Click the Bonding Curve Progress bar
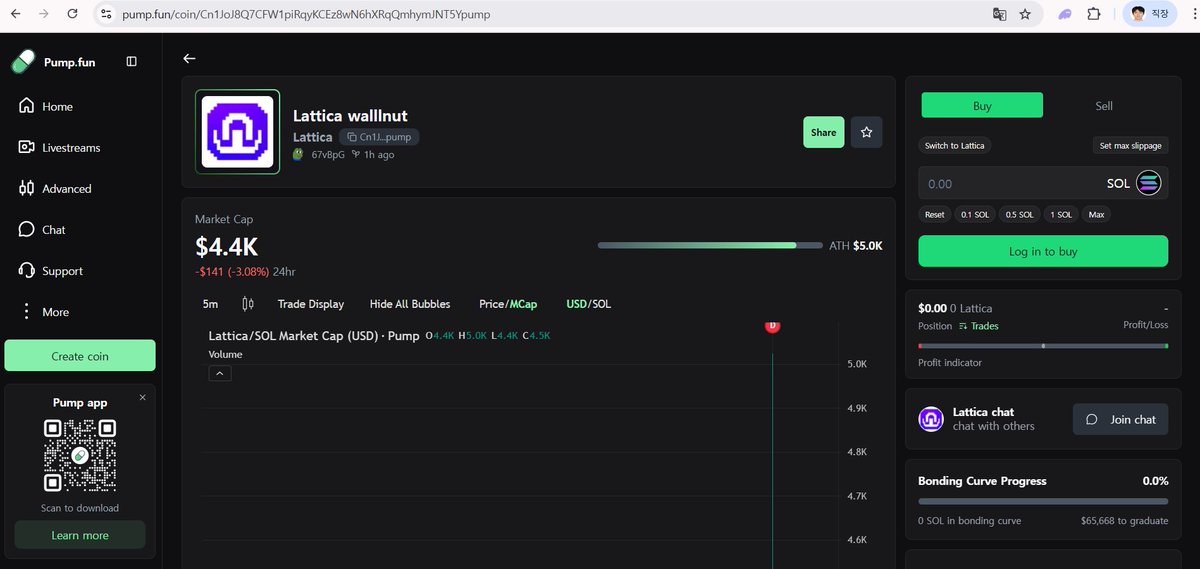Viewport: 1200px width, 569px height. pyautogui.click(x=1043, y=501)
